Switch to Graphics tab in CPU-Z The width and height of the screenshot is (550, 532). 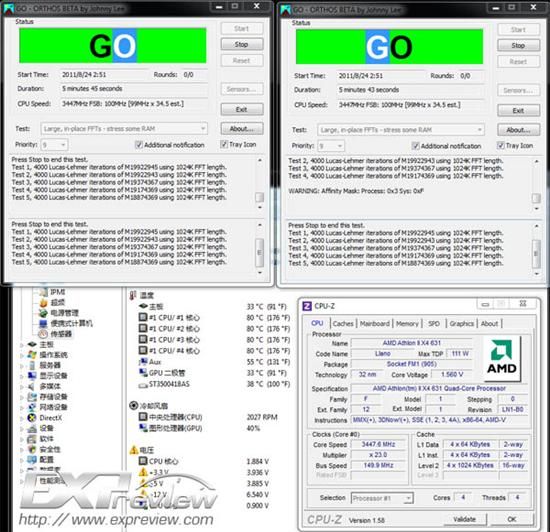pos(462,324)
